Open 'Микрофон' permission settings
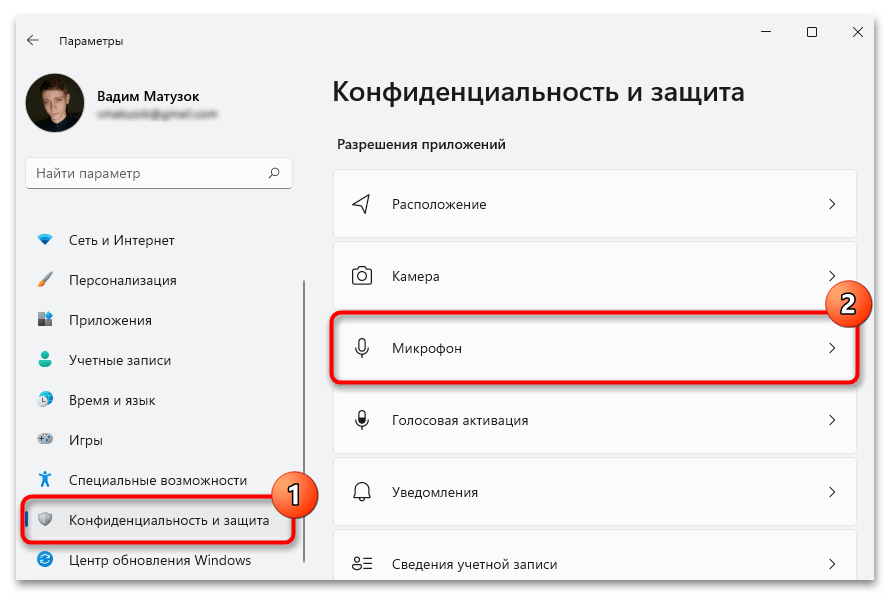The height and width of the screenshot is (596, 890). click(594, 348)
